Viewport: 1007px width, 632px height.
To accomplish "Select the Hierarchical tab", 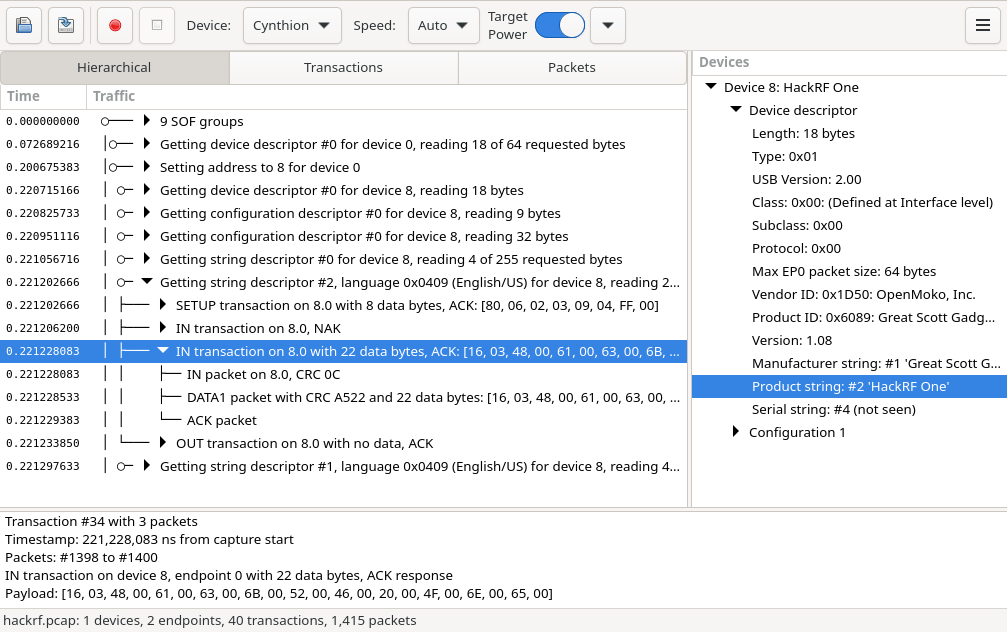I will (114, 67).
